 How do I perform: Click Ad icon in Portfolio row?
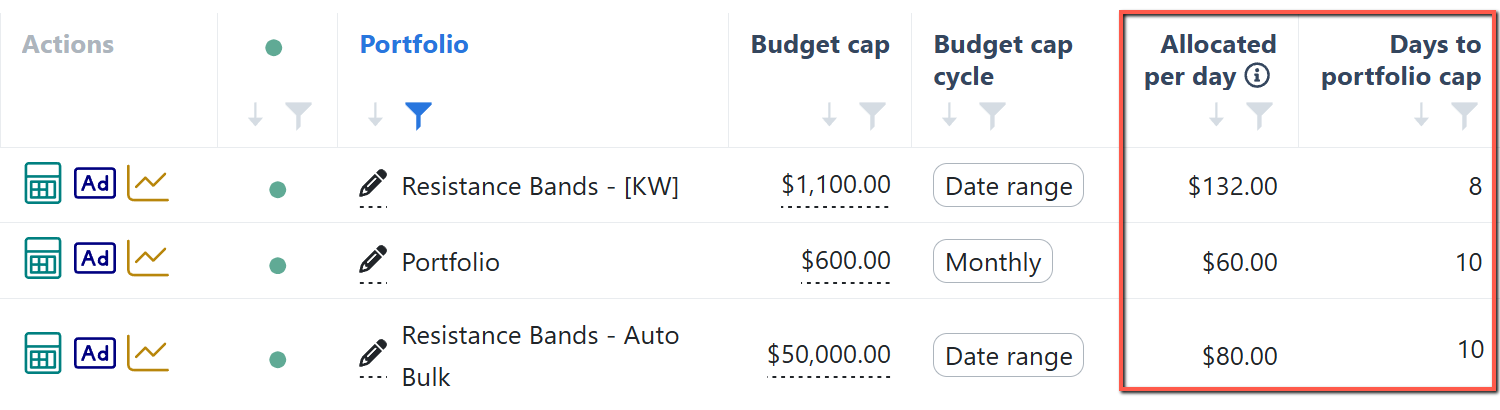[x=95, y=259]
